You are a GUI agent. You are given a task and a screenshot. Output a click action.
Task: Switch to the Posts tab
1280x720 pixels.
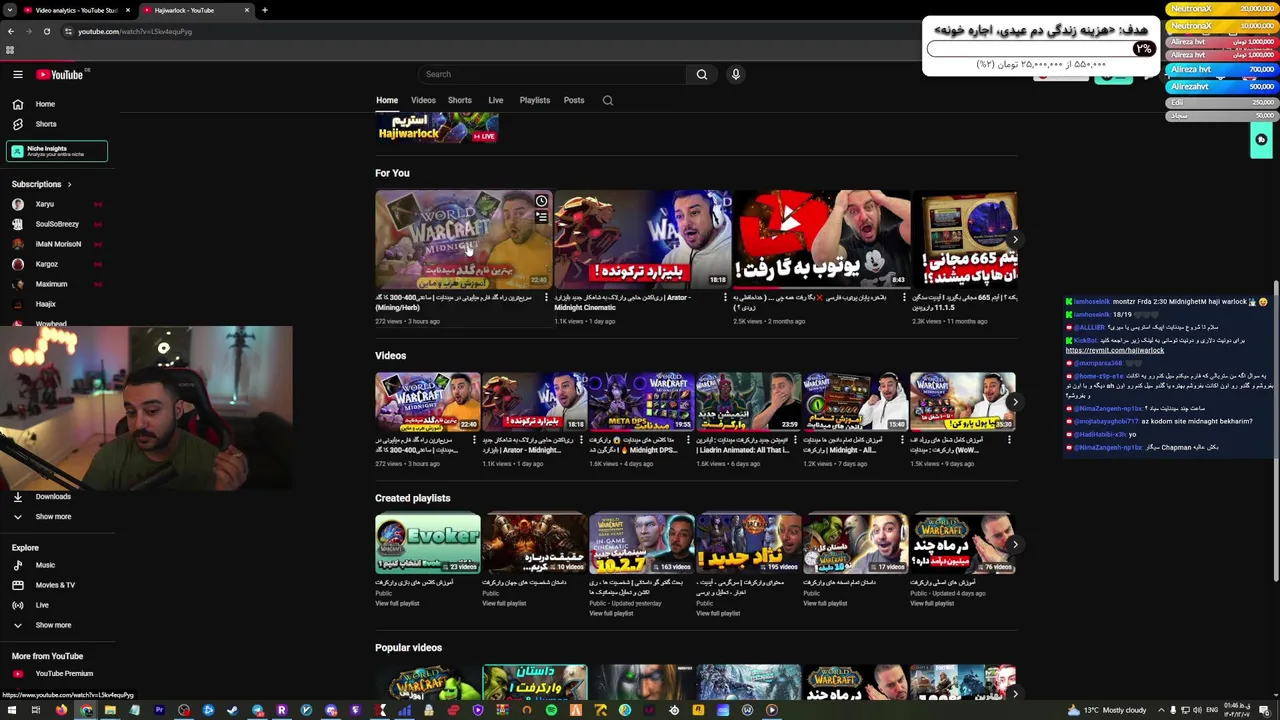[574, 100]
